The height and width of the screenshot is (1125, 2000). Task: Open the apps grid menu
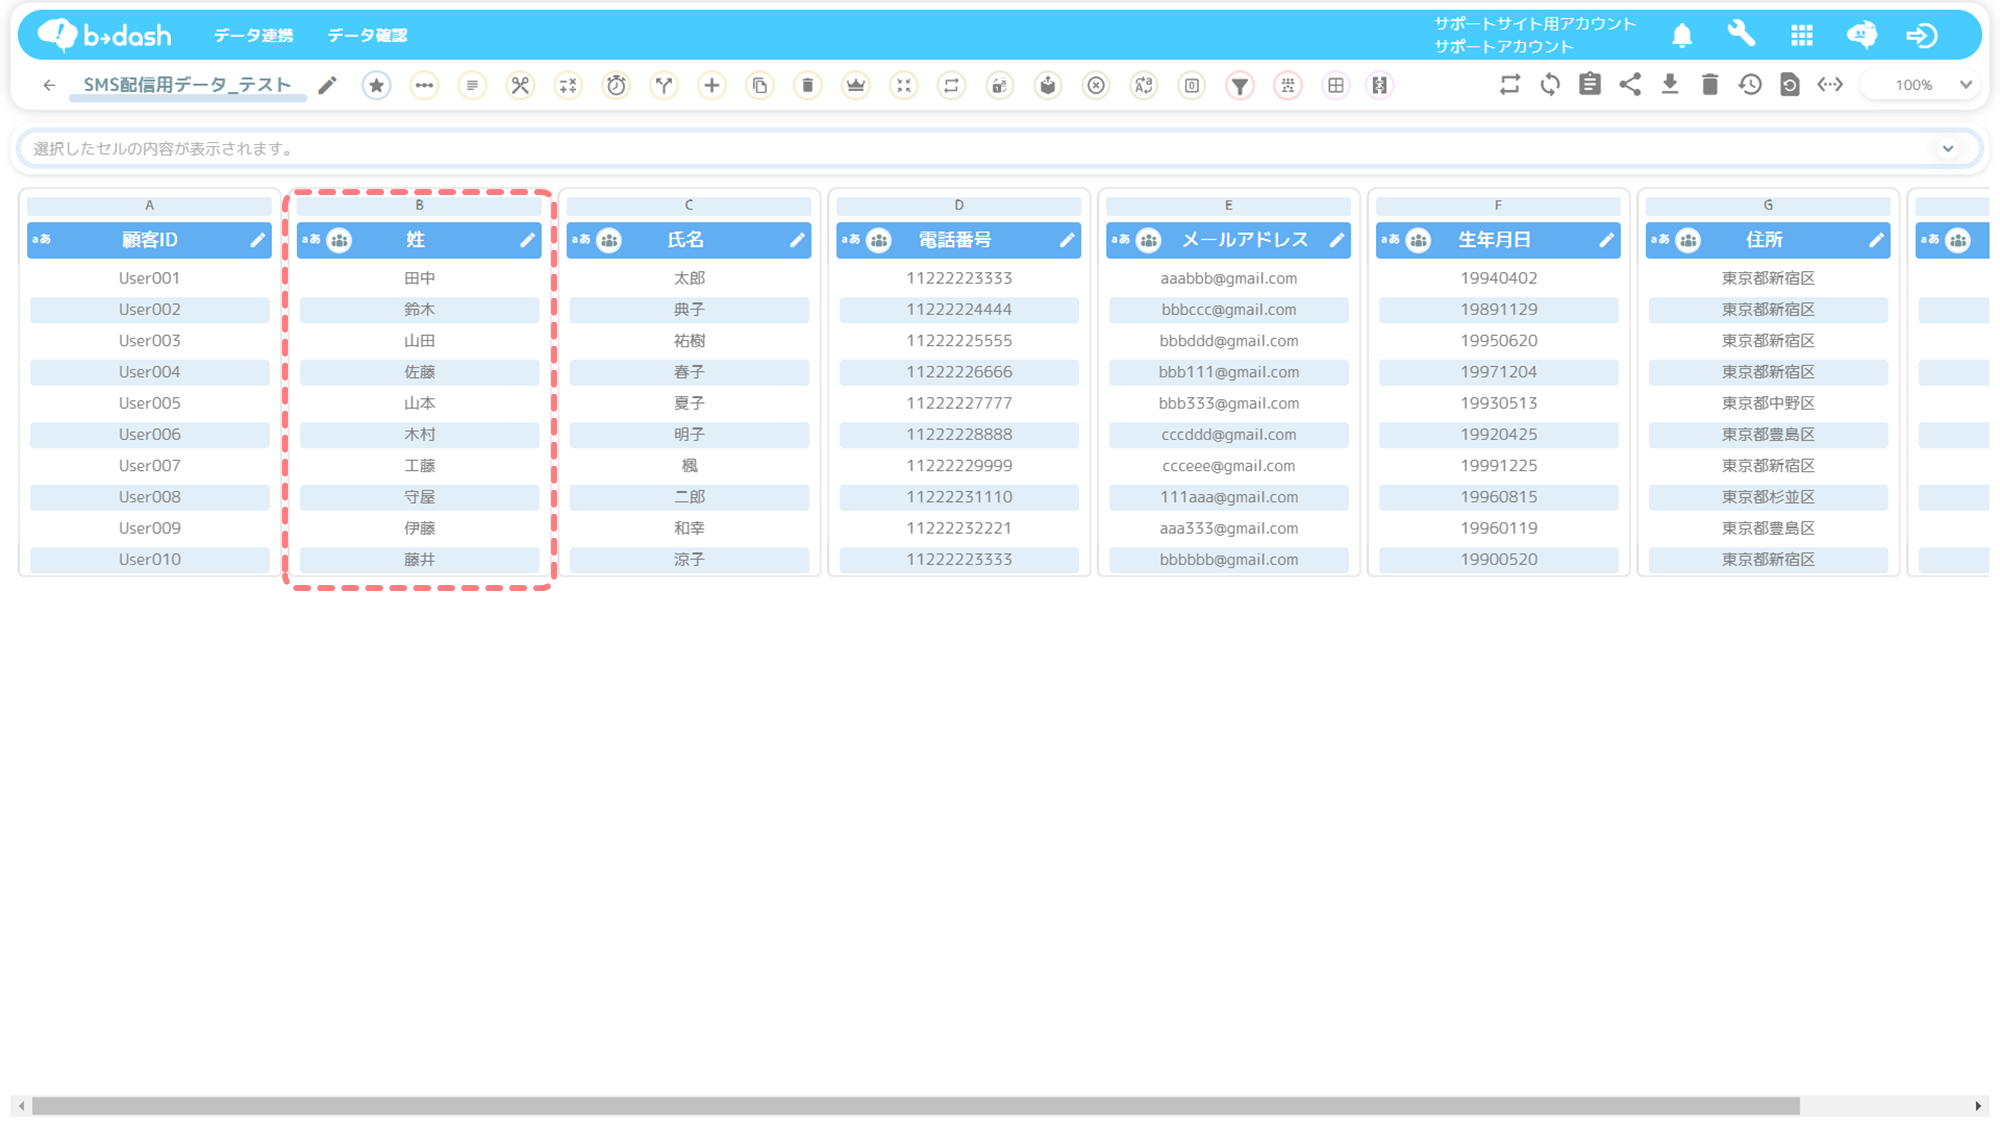[x=1802, y=36]
